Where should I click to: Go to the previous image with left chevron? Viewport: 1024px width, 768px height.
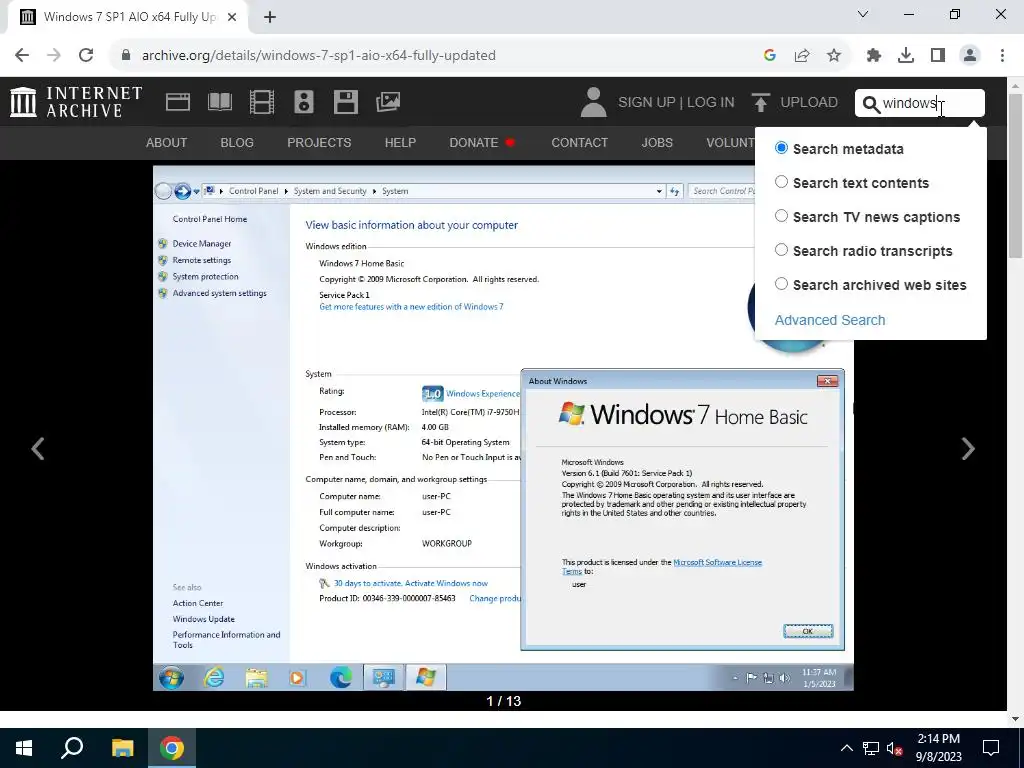[38, 449]
